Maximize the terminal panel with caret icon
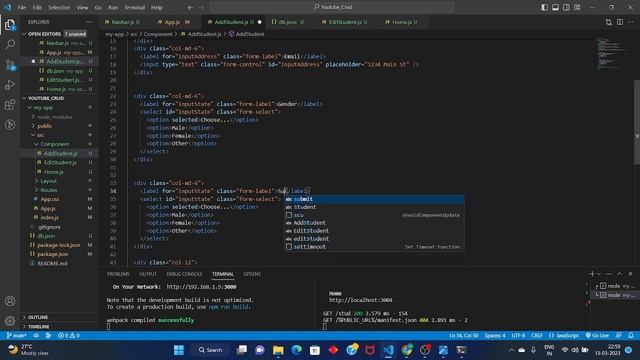The height and width of the screenshot is (360, 640). click(x=619, y=273)
